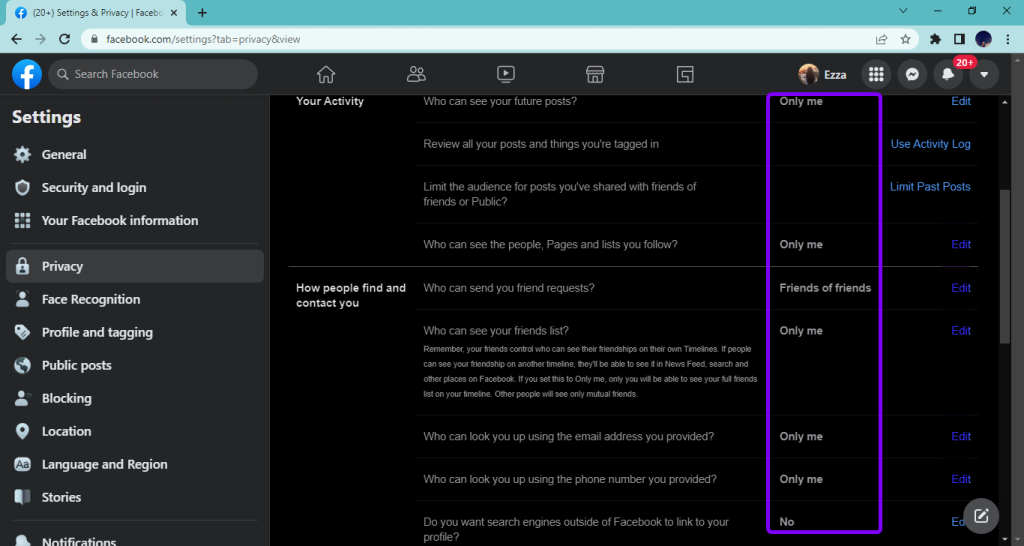Go back in browser history
Viewport: 1024px width, 546px height.
(16, 39)
